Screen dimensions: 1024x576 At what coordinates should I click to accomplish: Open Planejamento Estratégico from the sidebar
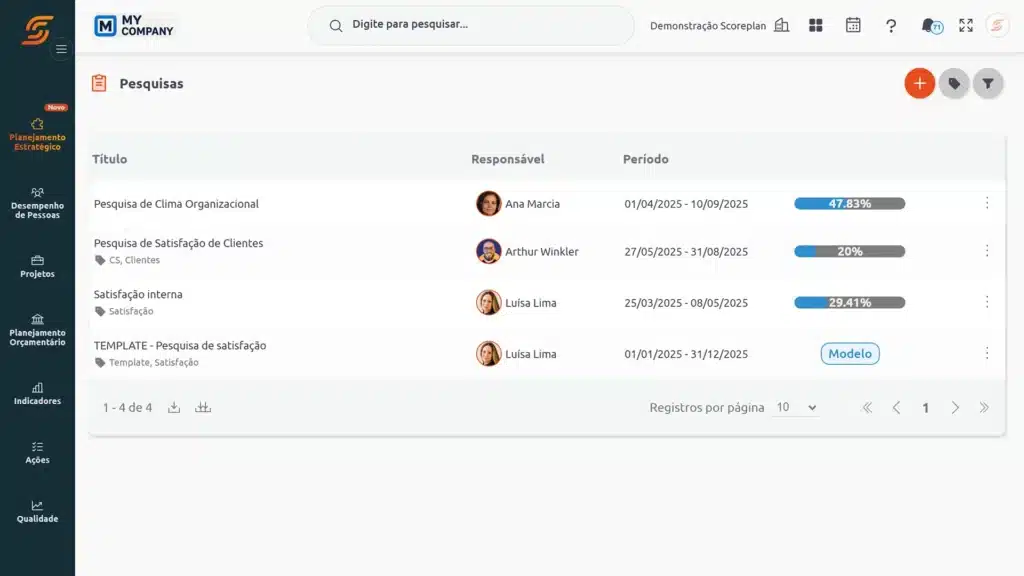37,132
